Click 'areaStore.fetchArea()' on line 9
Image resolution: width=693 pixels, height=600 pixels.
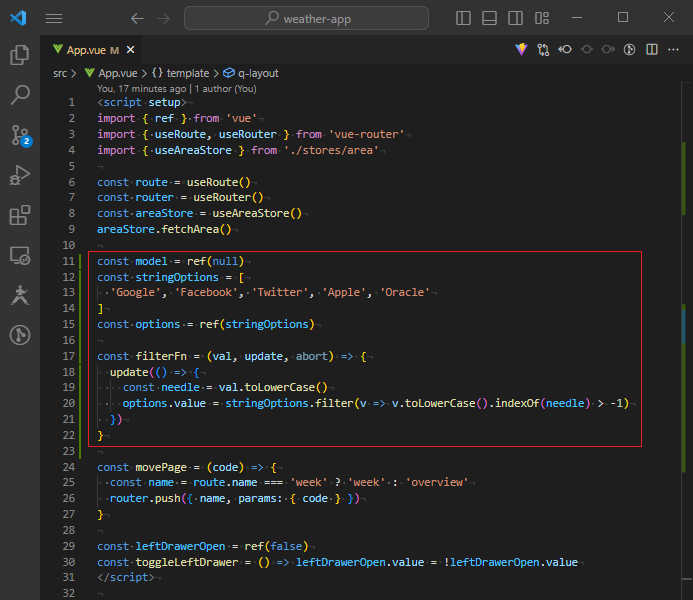(164, 229)
